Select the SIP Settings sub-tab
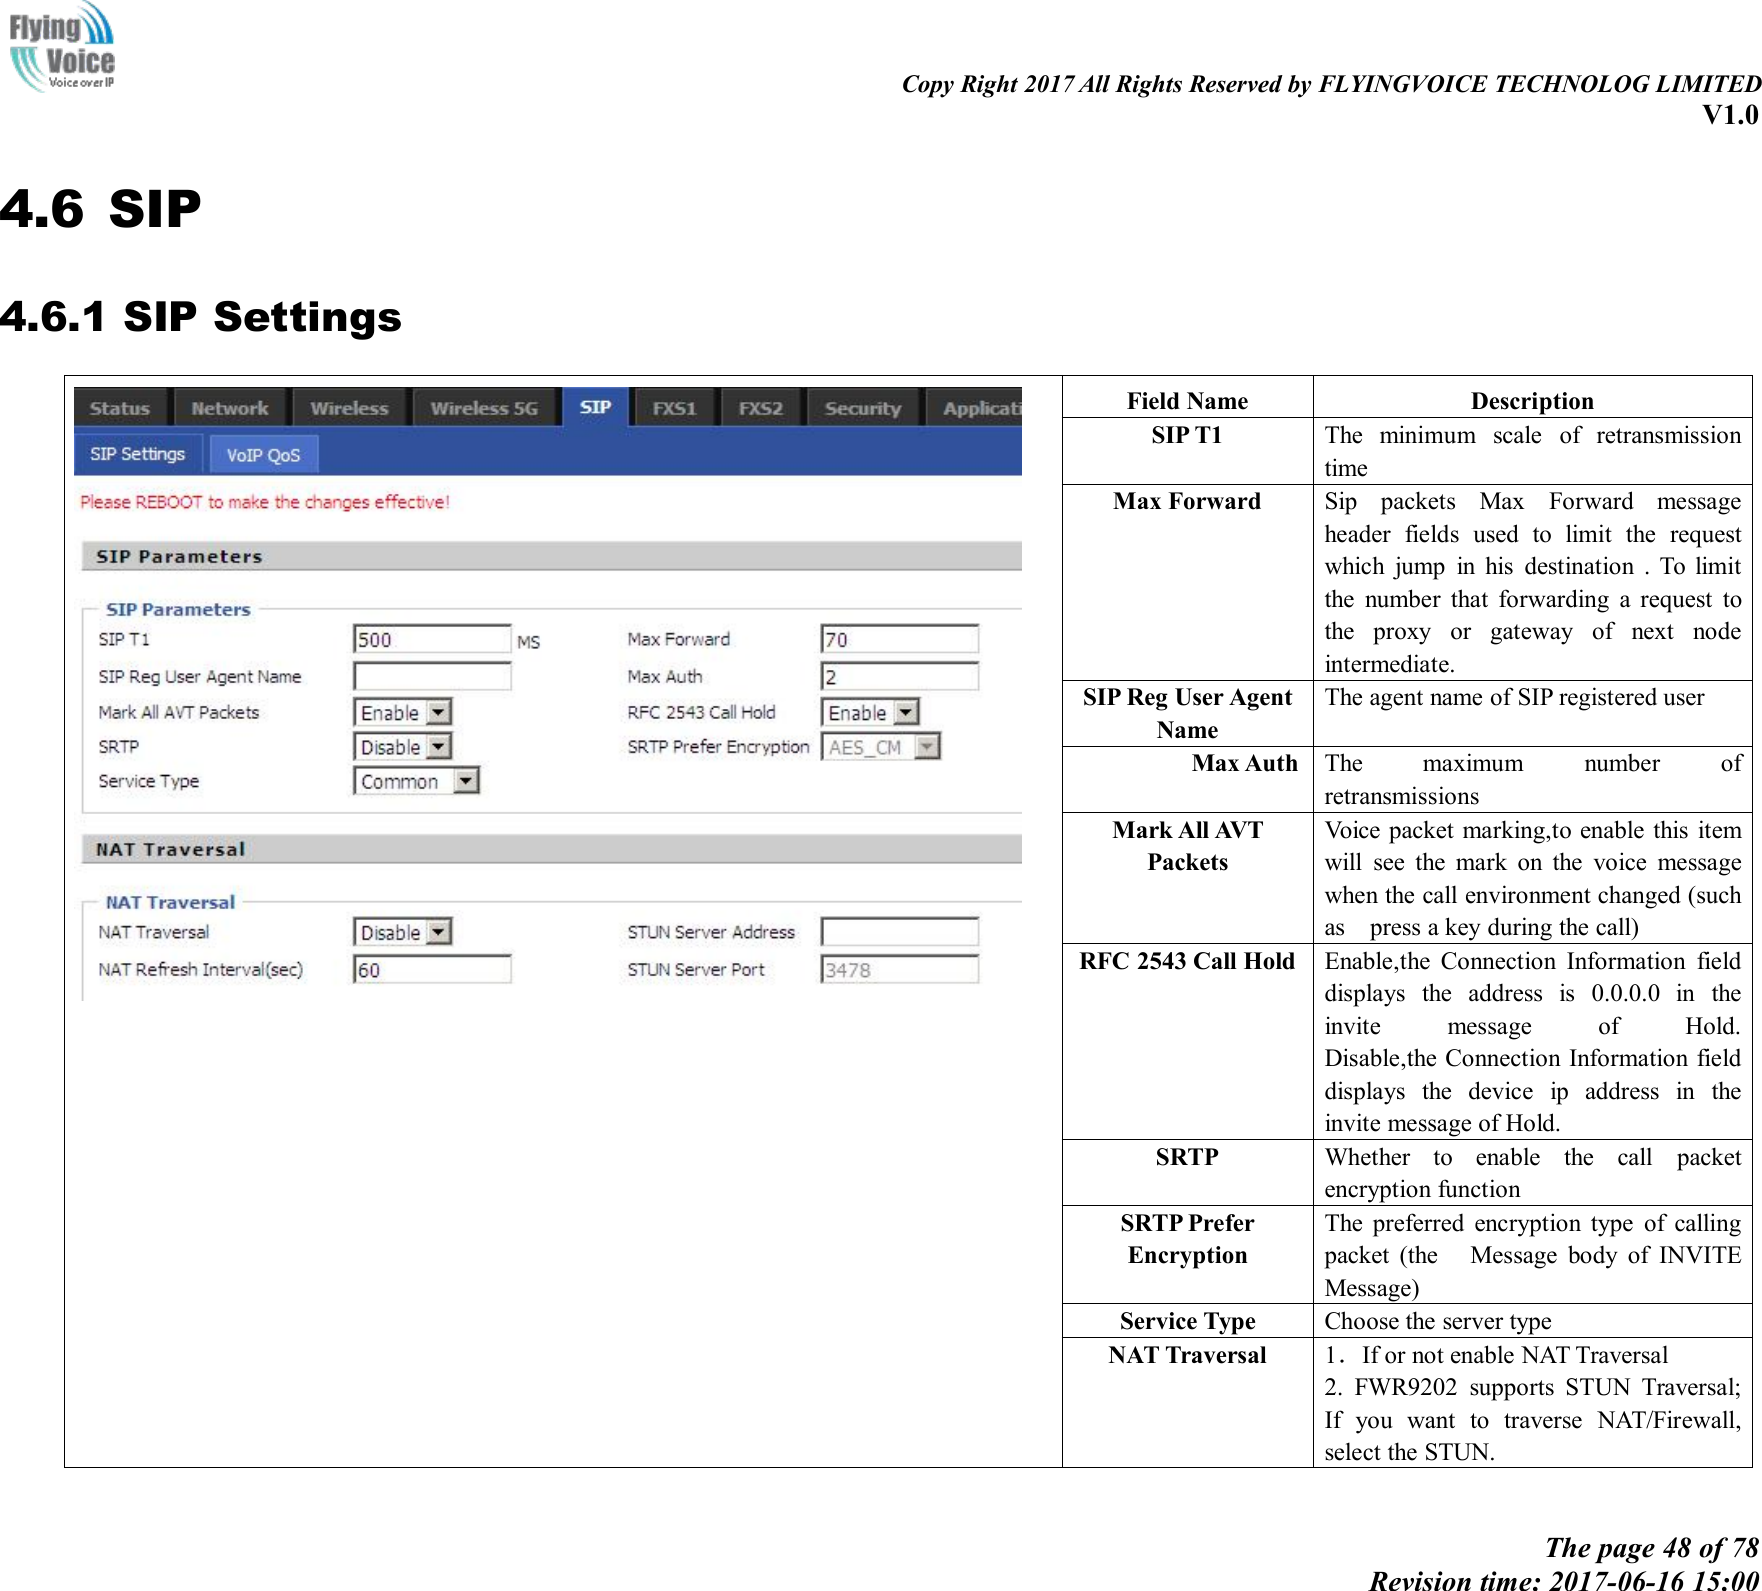 point(137,452)
